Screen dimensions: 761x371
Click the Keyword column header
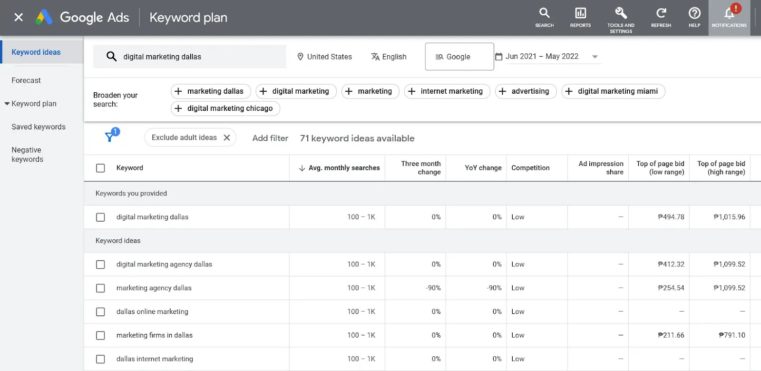[x=130, y=168]
